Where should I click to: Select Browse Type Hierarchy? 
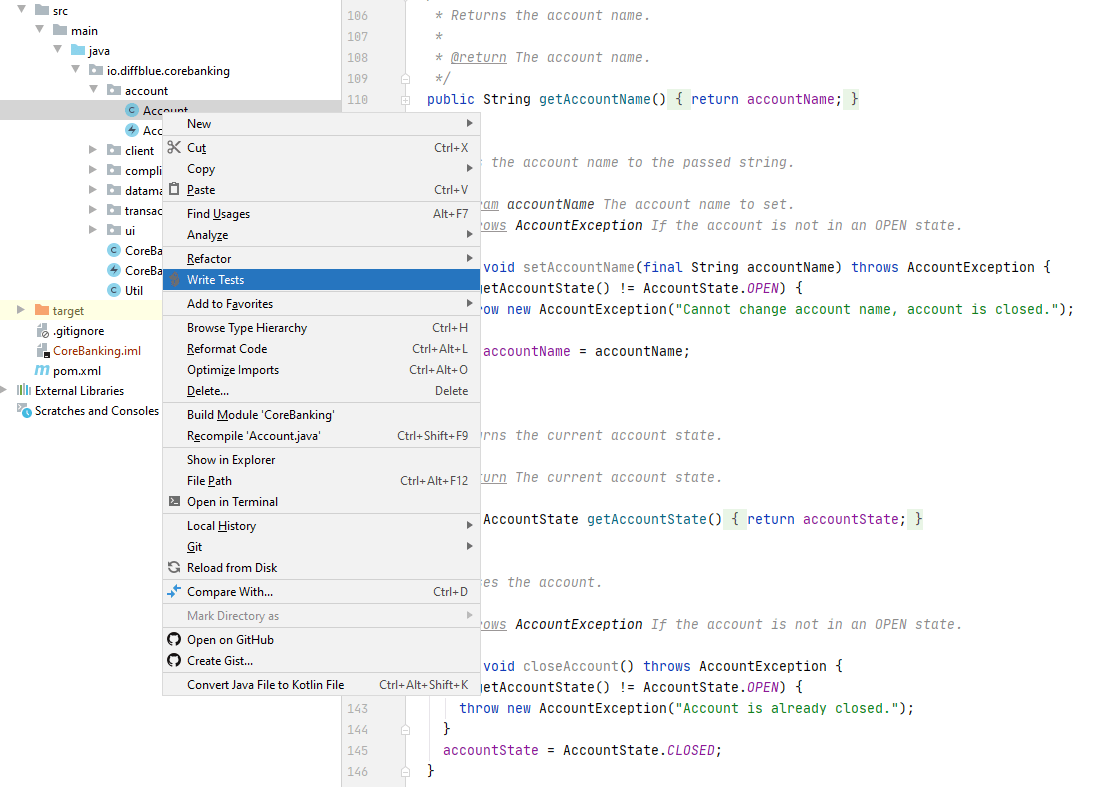coord(322,327)
